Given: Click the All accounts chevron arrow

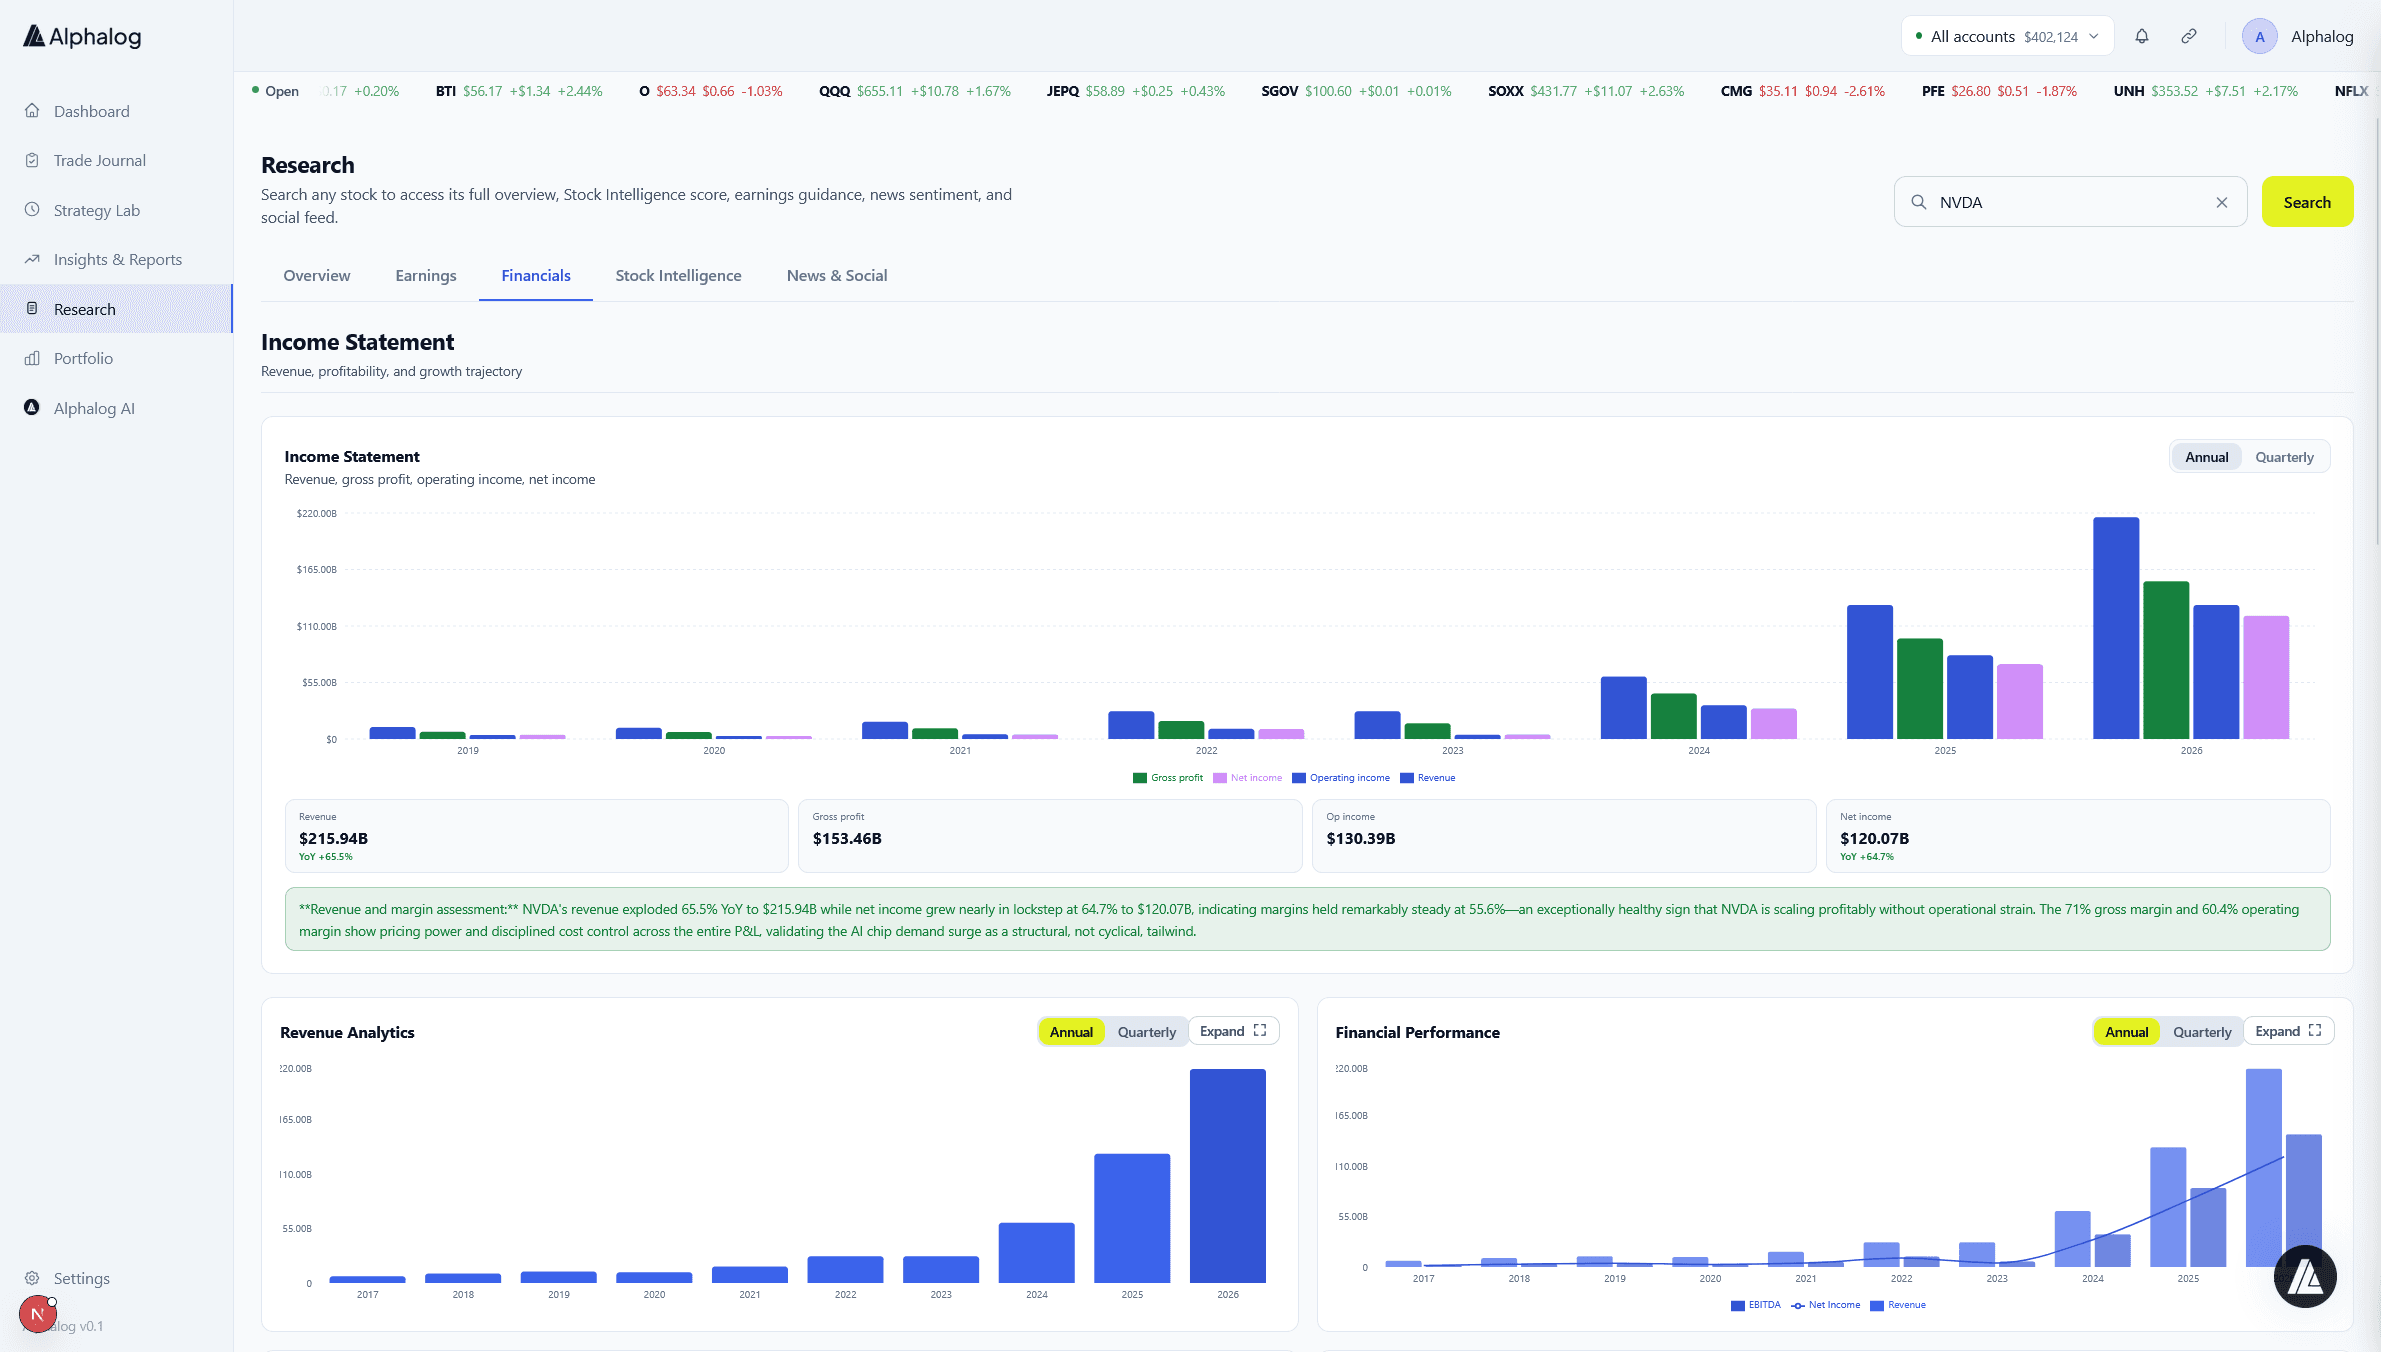Looking at the screenshot, I should click(2094, 36).
